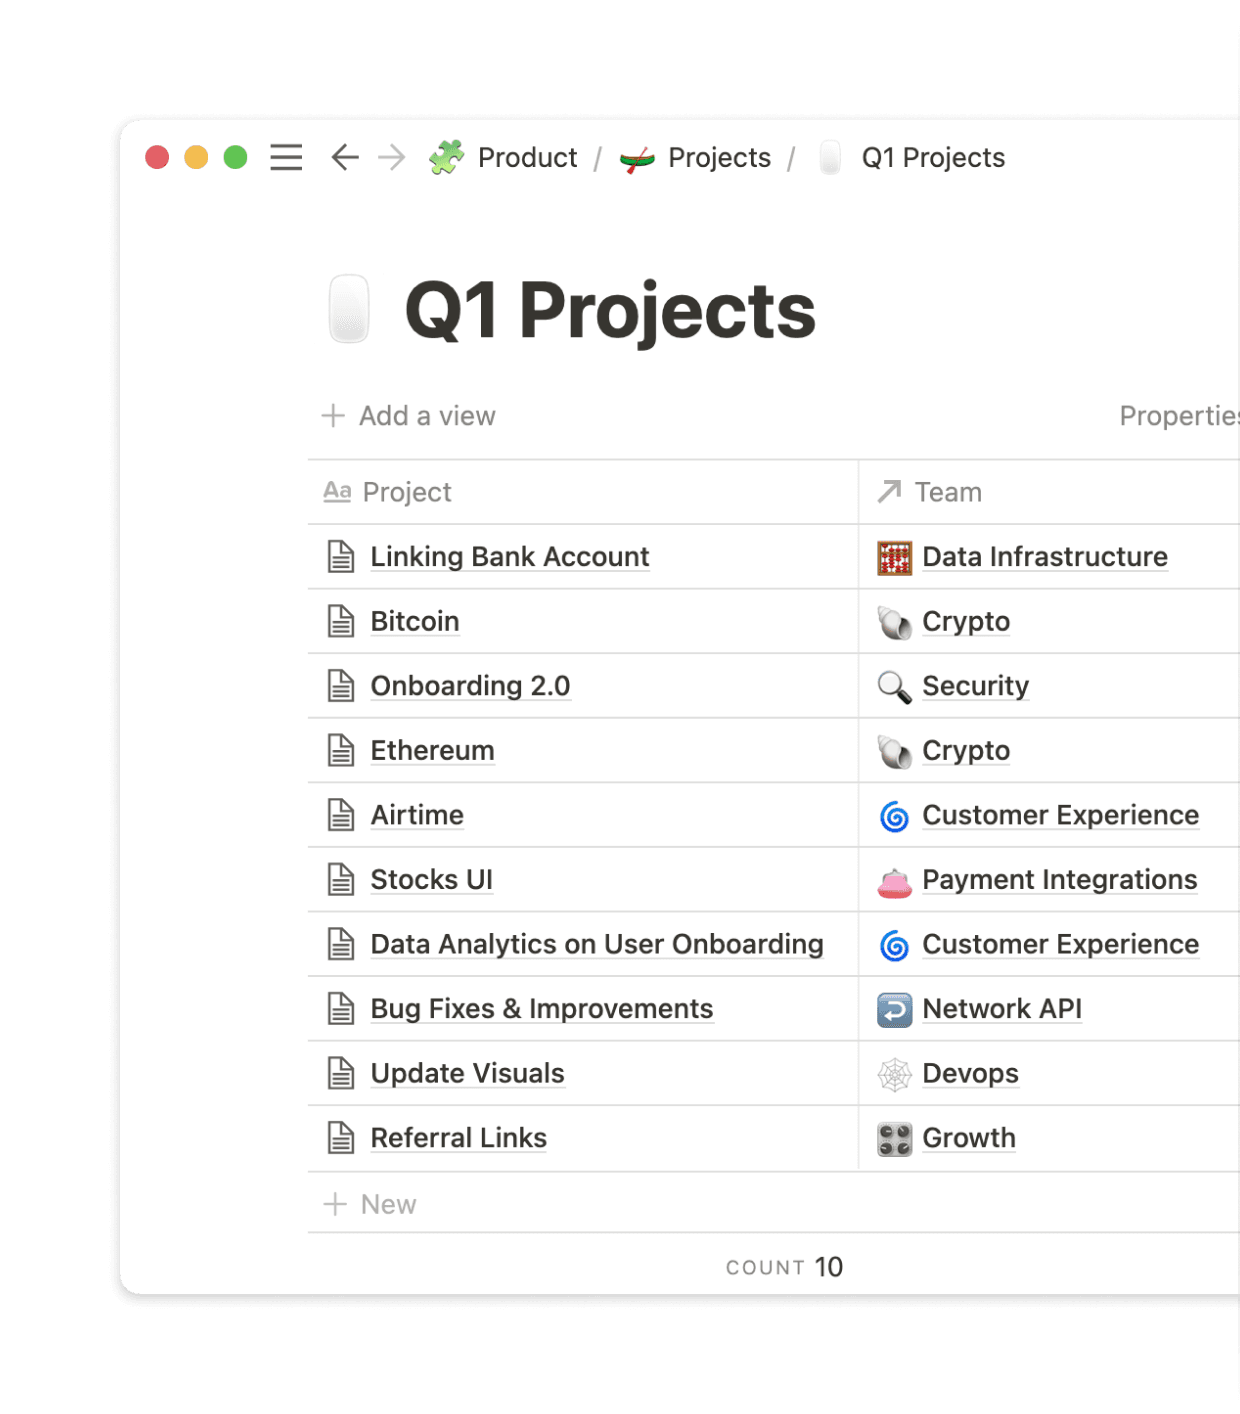
Task: Click the puzzle piece Product icon
Action: click(447, 158)
